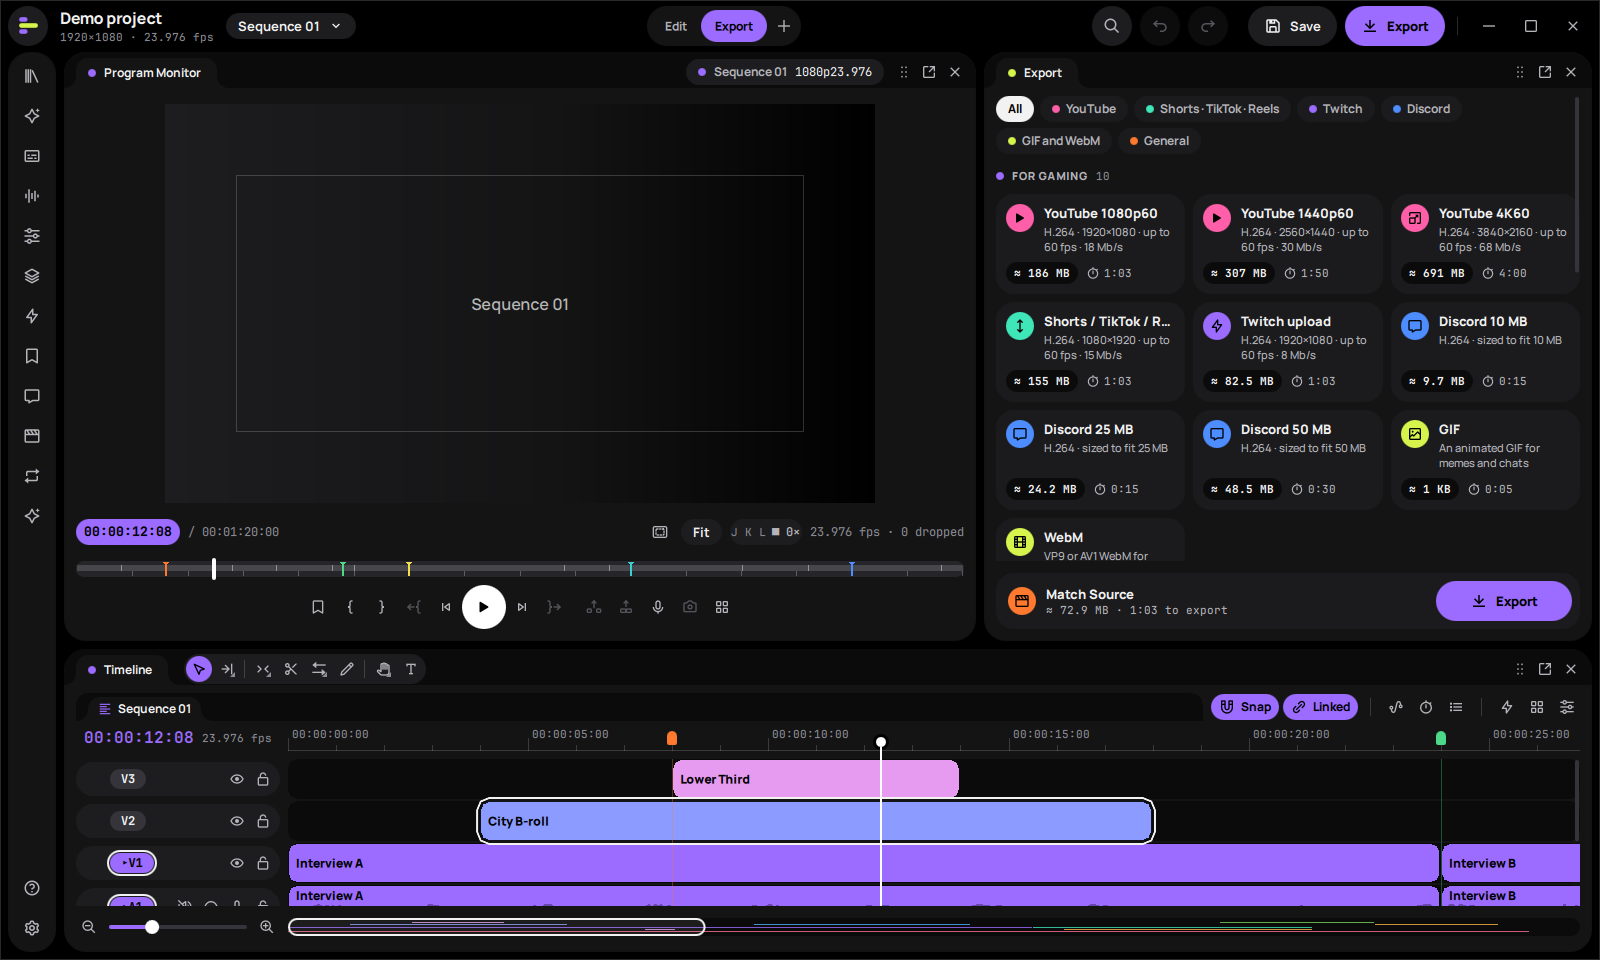Screen dimensions: 1600x960
Task: Choose the YouTube 1080p60 preset card
Action: tap(1091, 243)
